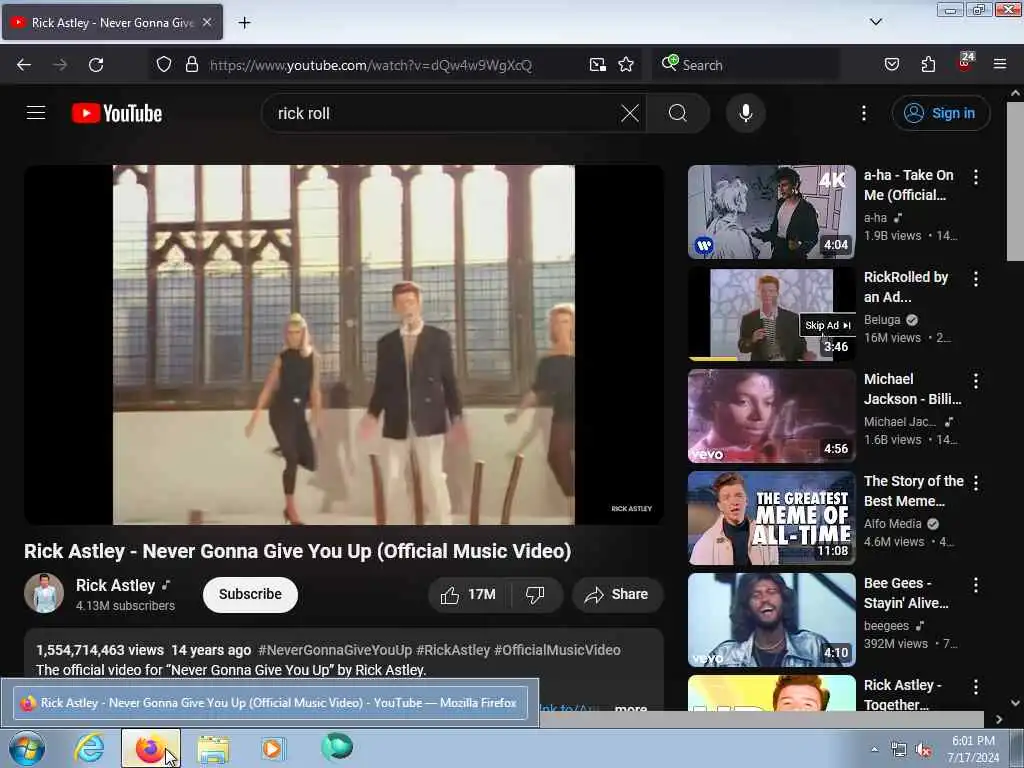Viewport: 1024px width, 768px height.
Task: Click the Firefox Search box
Action: (x=746, y=65)
